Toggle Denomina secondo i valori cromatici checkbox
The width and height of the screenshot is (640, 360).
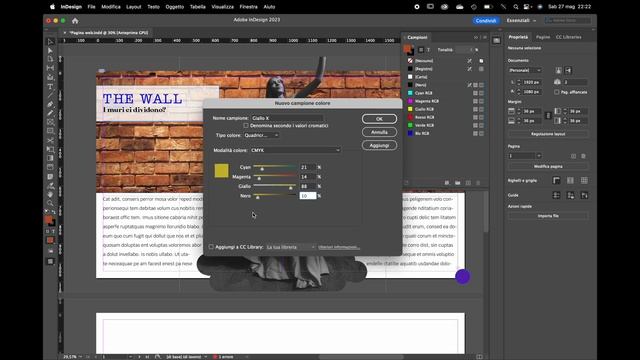246,126
